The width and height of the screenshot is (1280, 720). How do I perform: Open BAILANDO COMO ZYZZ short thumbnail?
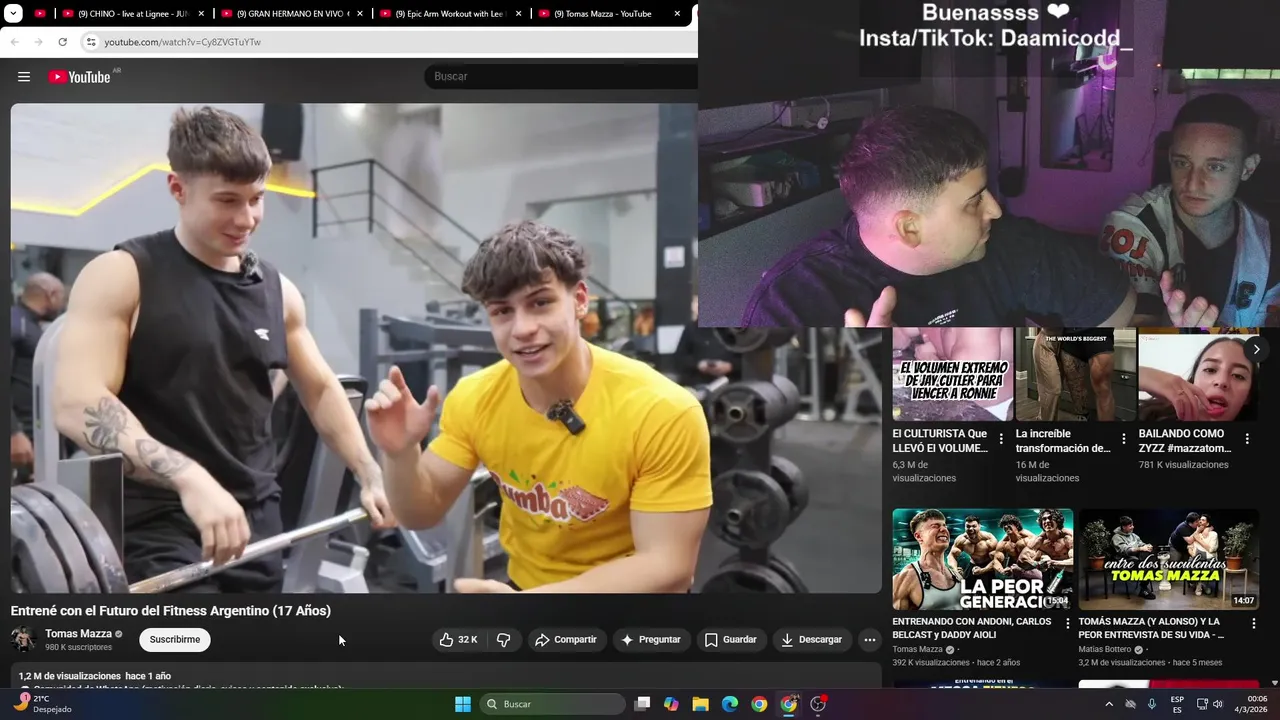coord(1199,374)
